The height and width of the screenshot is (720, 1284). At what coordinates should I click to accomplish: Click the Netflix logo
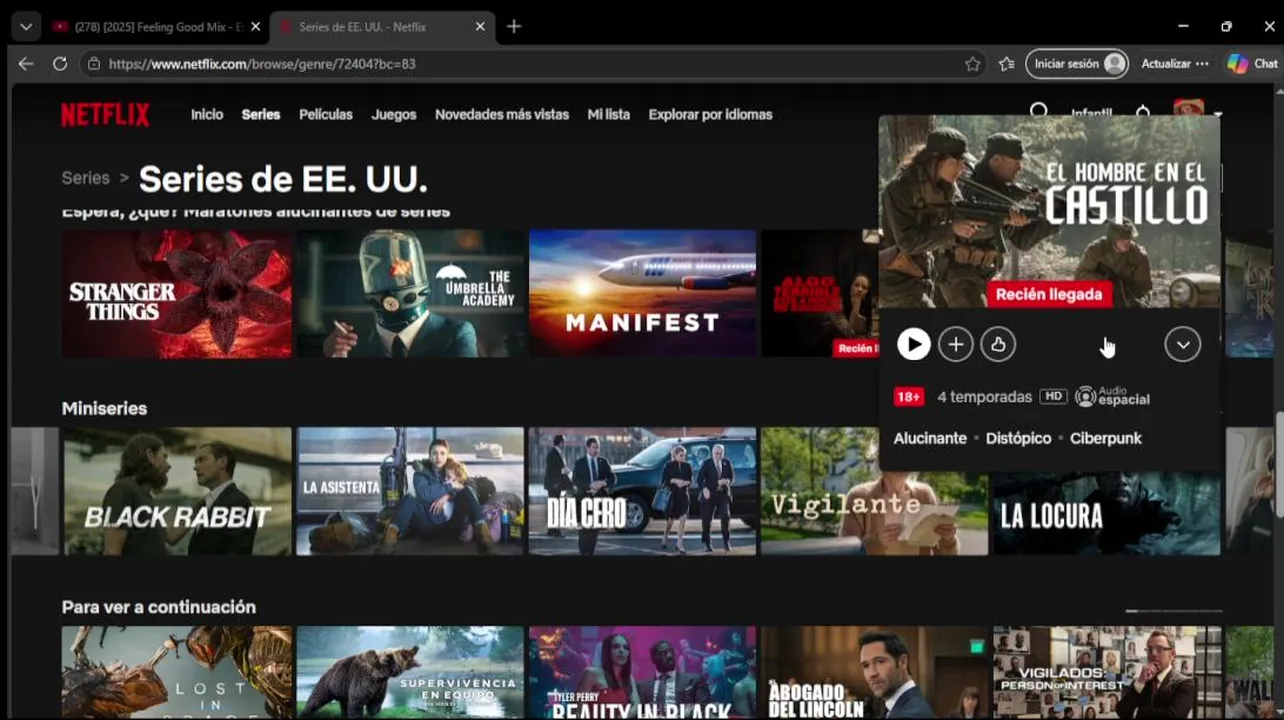coord(105,115)
